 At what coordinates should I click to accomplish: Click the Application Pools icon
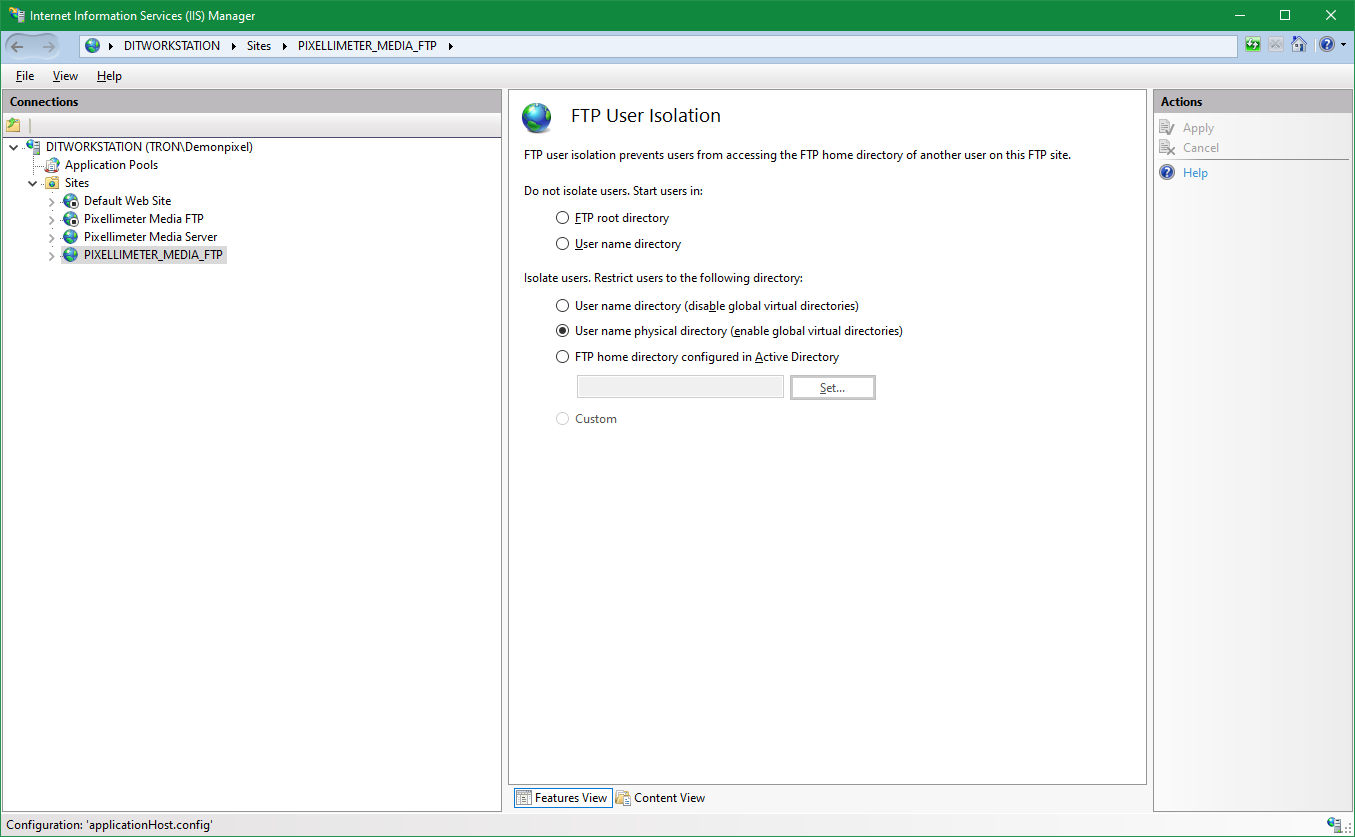click(52, 165)
